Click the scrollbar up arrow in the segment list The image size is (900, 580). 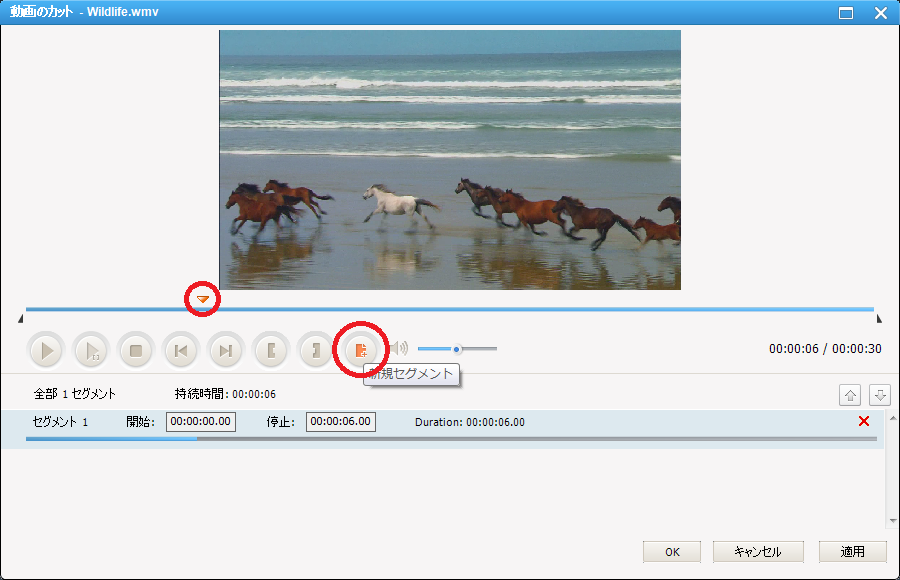(x=893, y=419)
